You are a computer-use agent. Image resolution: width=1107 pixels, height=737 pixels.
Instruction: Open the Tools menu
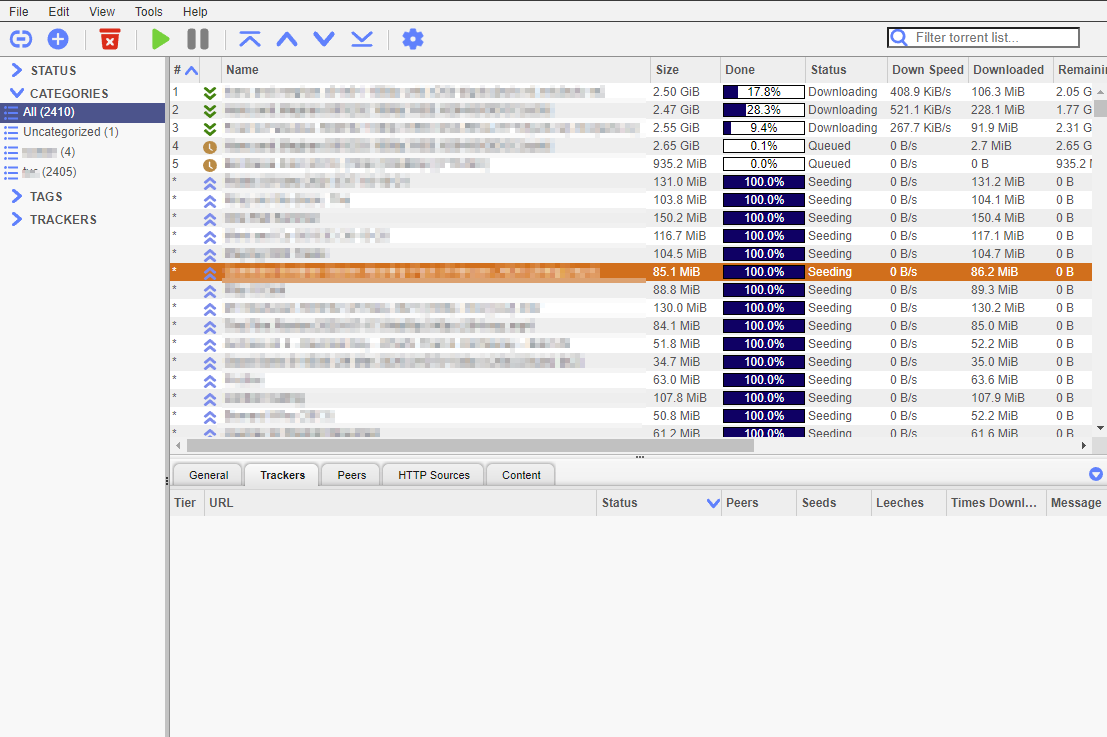coord(148,12)
